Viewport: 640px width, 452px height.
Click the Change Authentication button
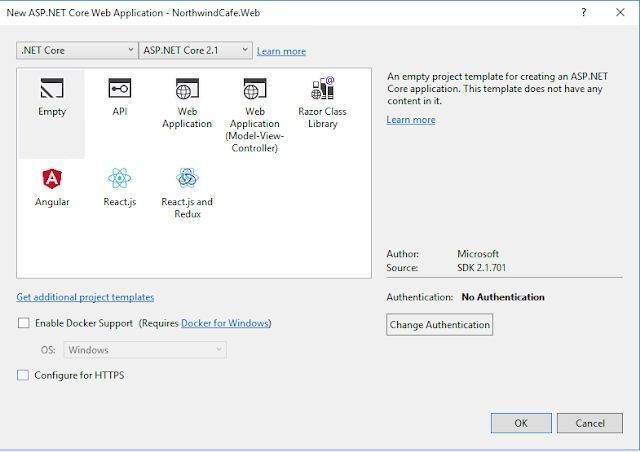click(x=440, y=325)
